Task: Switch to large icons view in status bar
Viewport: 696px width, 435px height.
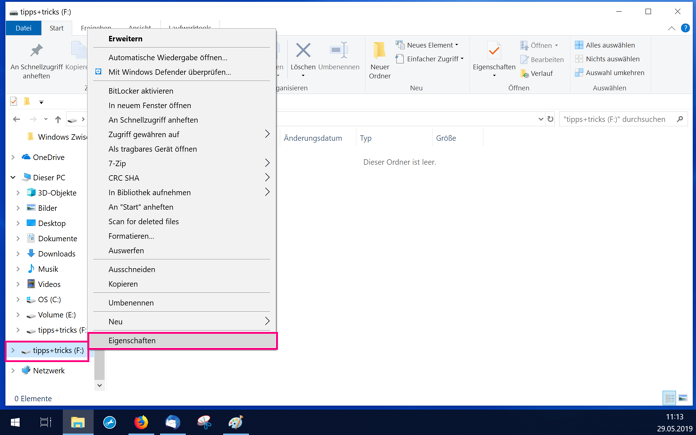Action: tap(683, 398)
